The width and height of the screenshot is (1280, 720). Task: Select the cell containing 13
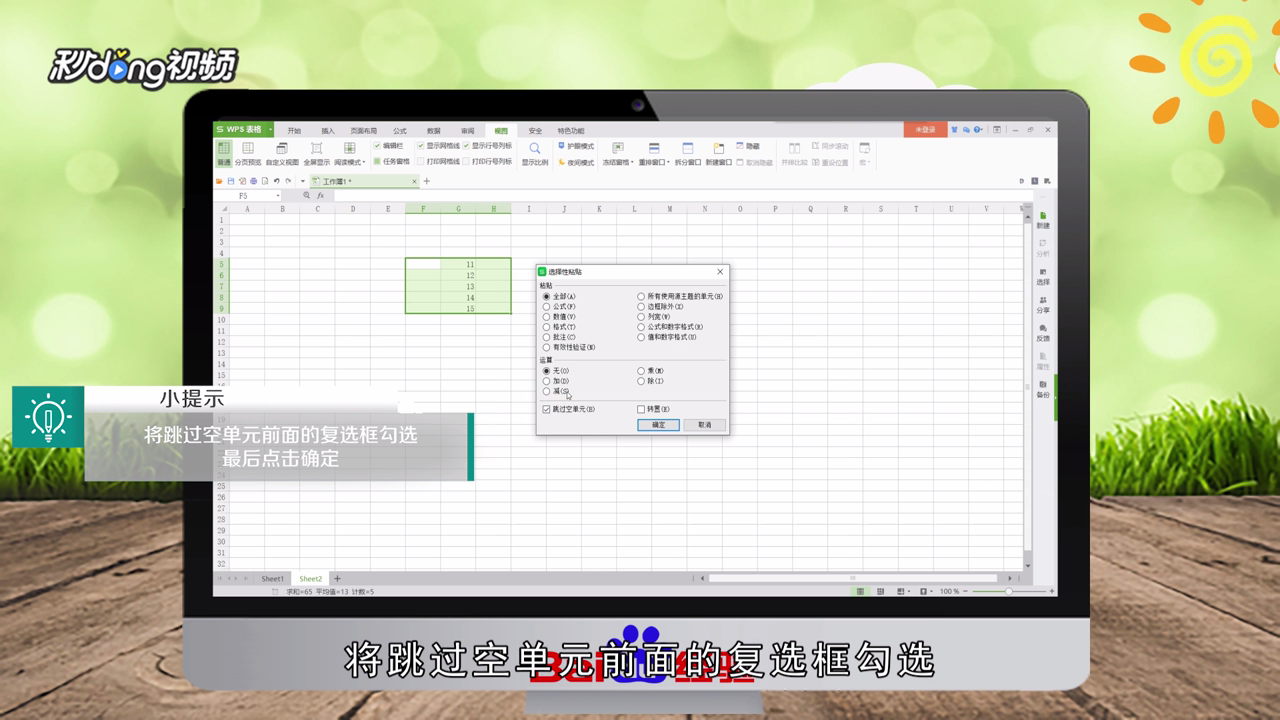458,287
